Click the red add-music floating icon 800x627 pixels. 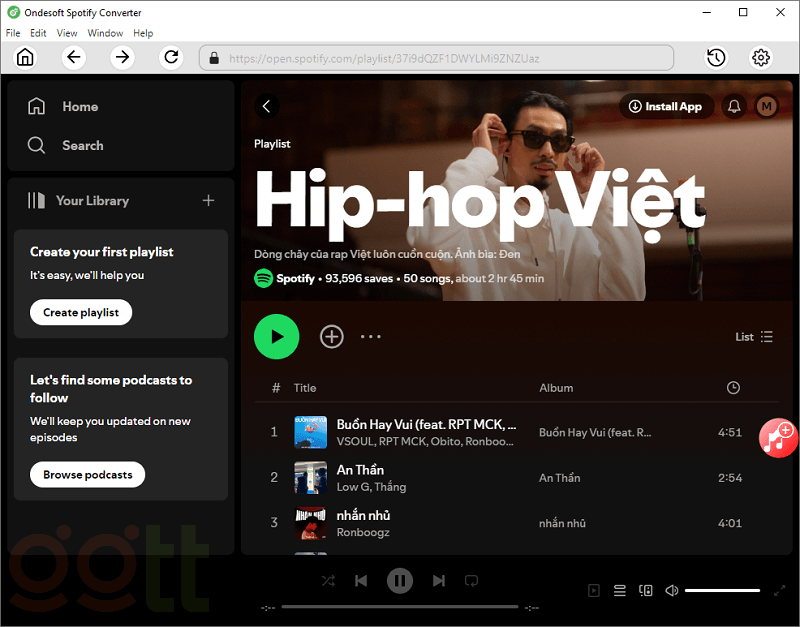coord(777,437)
